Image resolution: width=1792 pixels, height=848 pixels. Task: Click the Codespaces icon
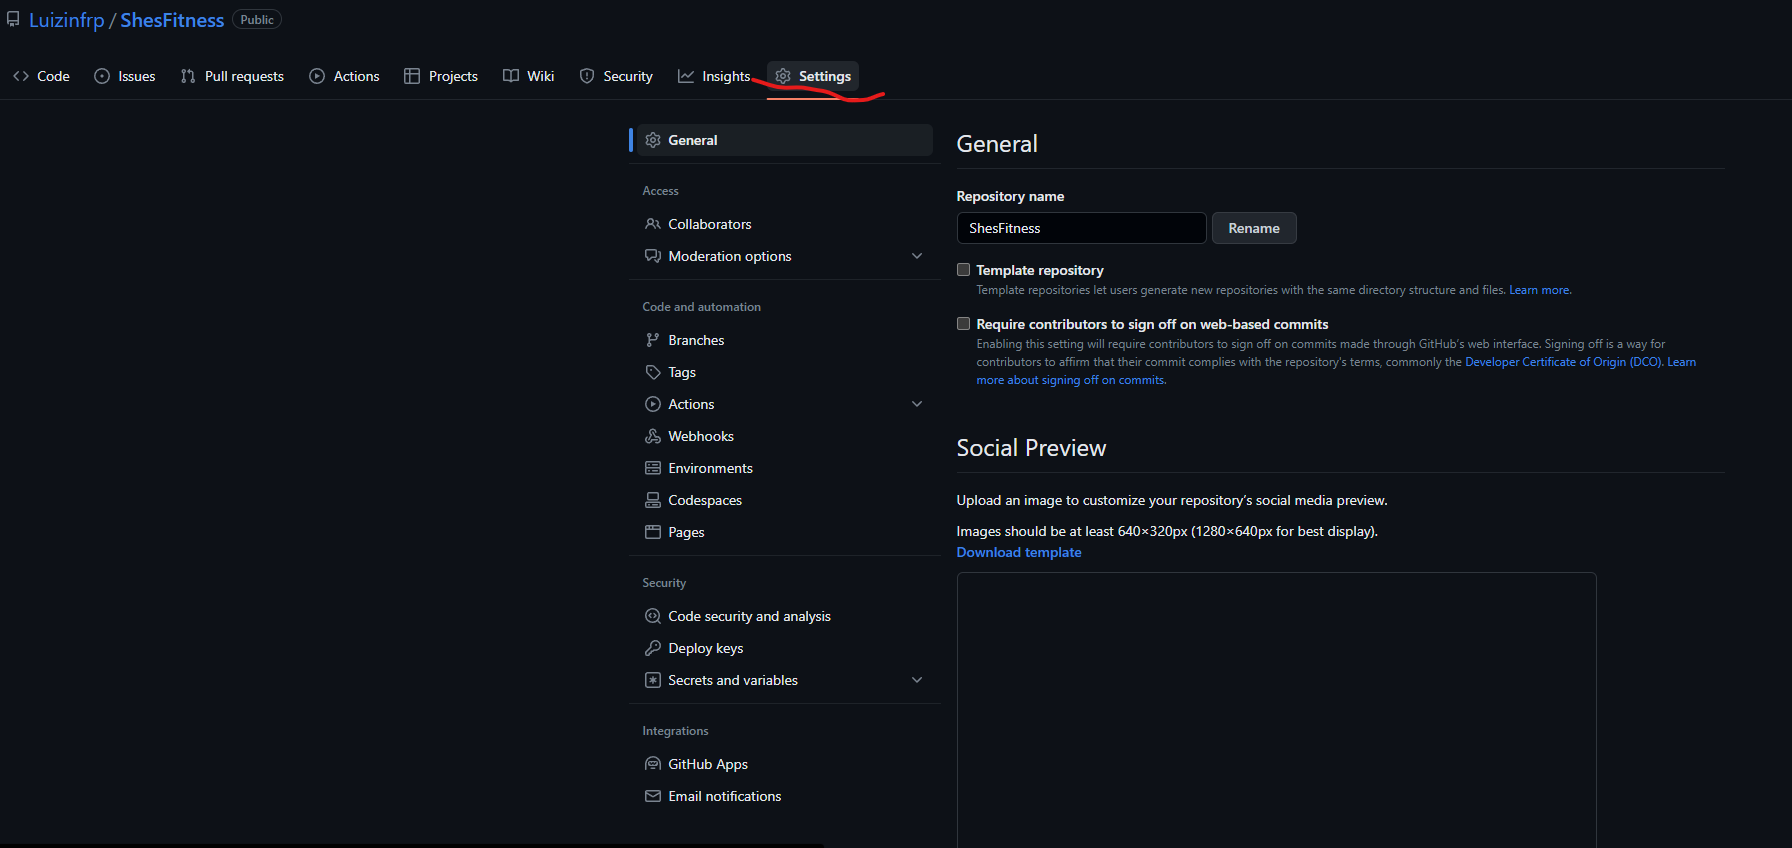[x=653, y=500]
